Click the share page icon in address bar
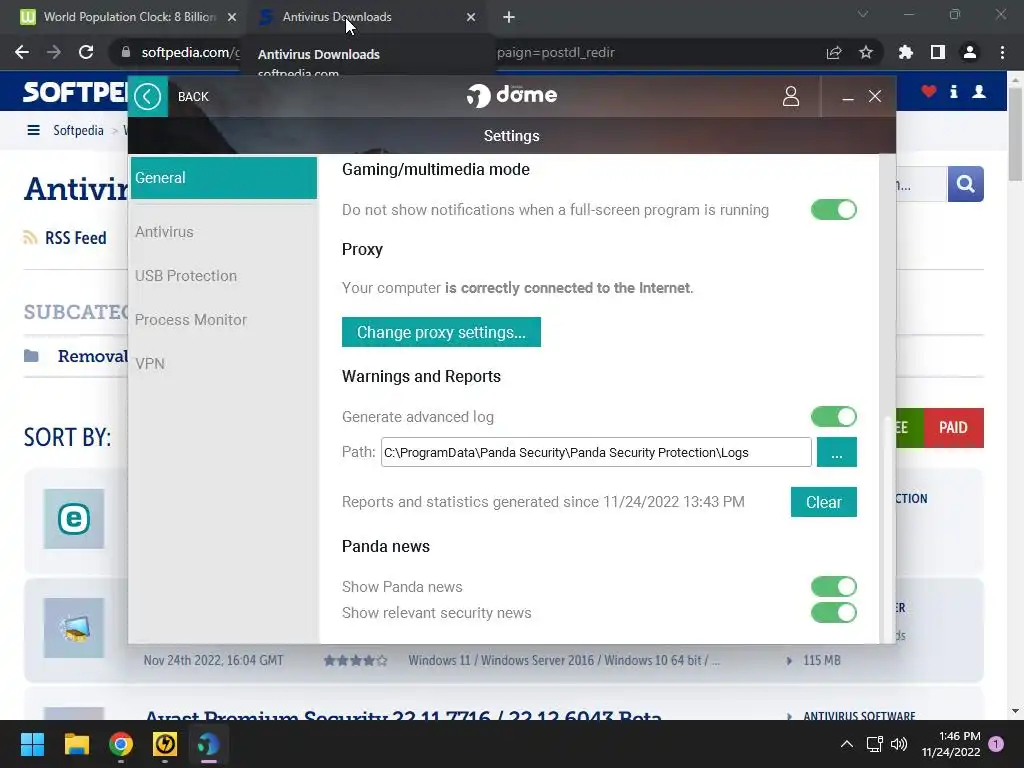The height and width of the screenshot is (768, 1024). coord(833,52)
